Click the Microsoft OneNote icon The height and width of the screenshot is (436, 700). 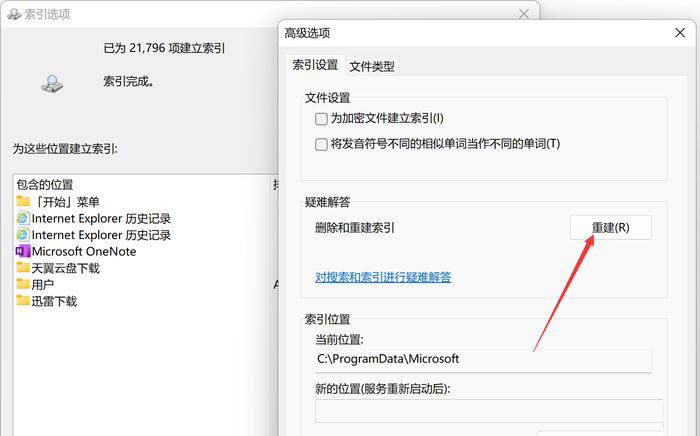click(23, 251)
